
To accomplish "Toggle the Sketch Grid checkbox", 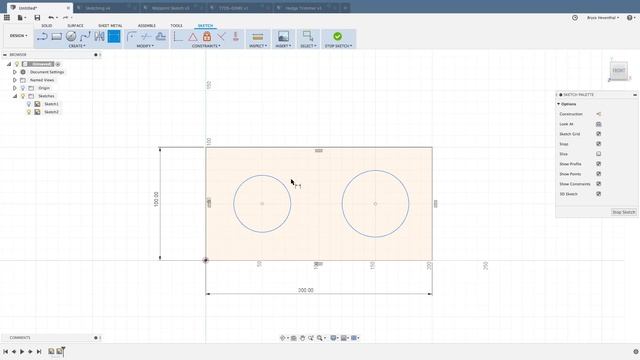I will 598,134.
